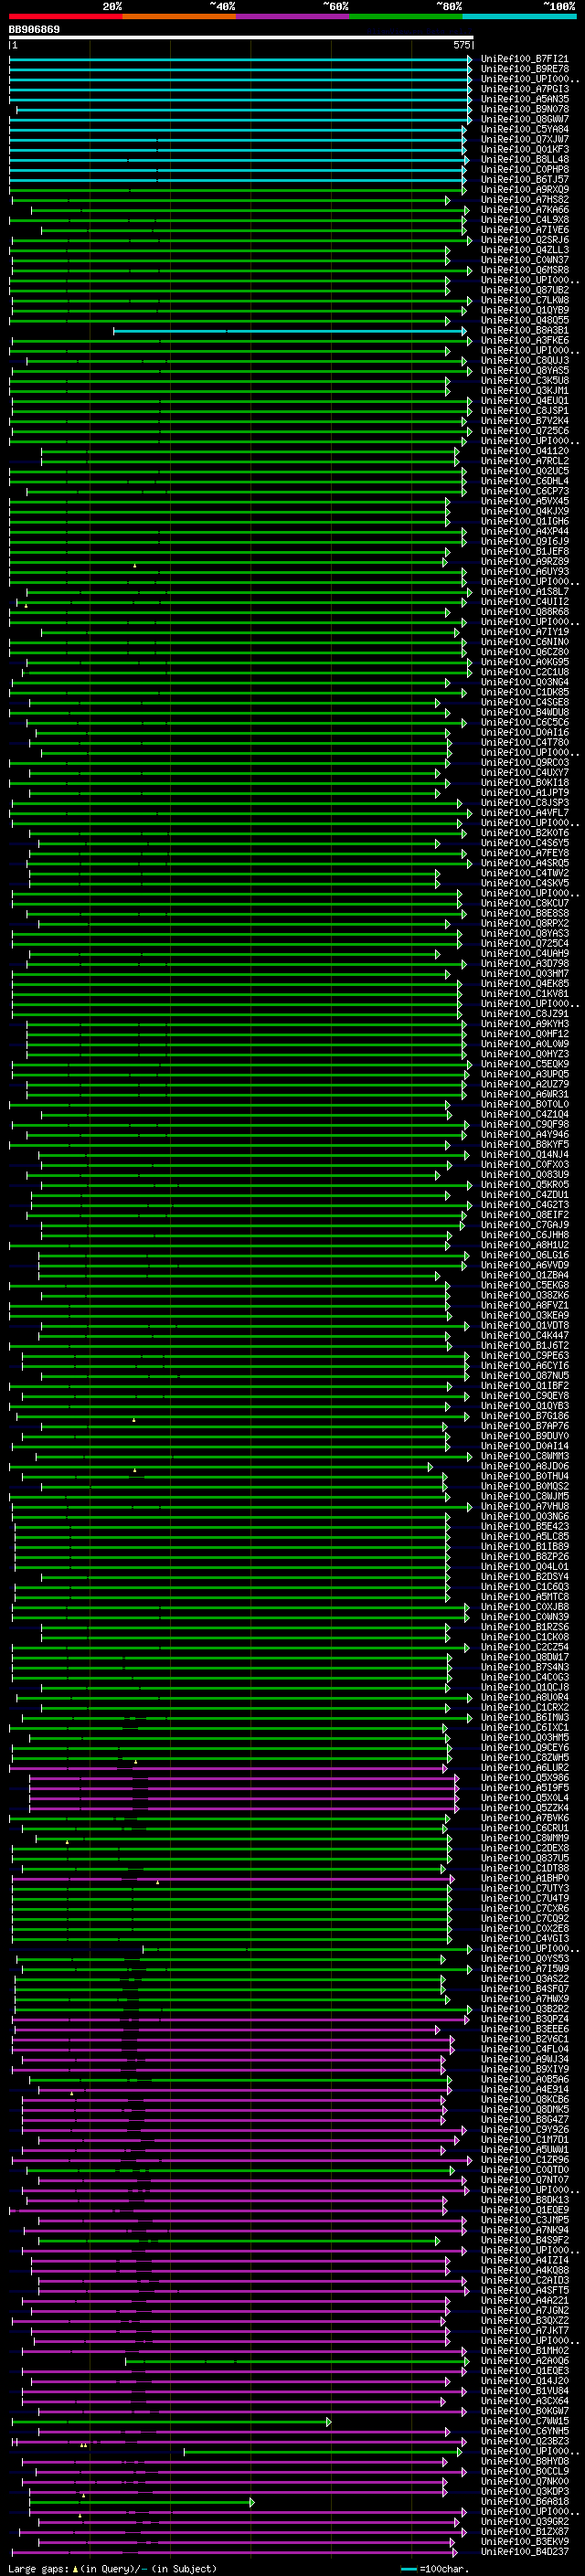The width and height of the screenshot is (585, 2576).
Task: Open the UniRef100_A7PGI3 entry
Action: click(x=525, y=89)
